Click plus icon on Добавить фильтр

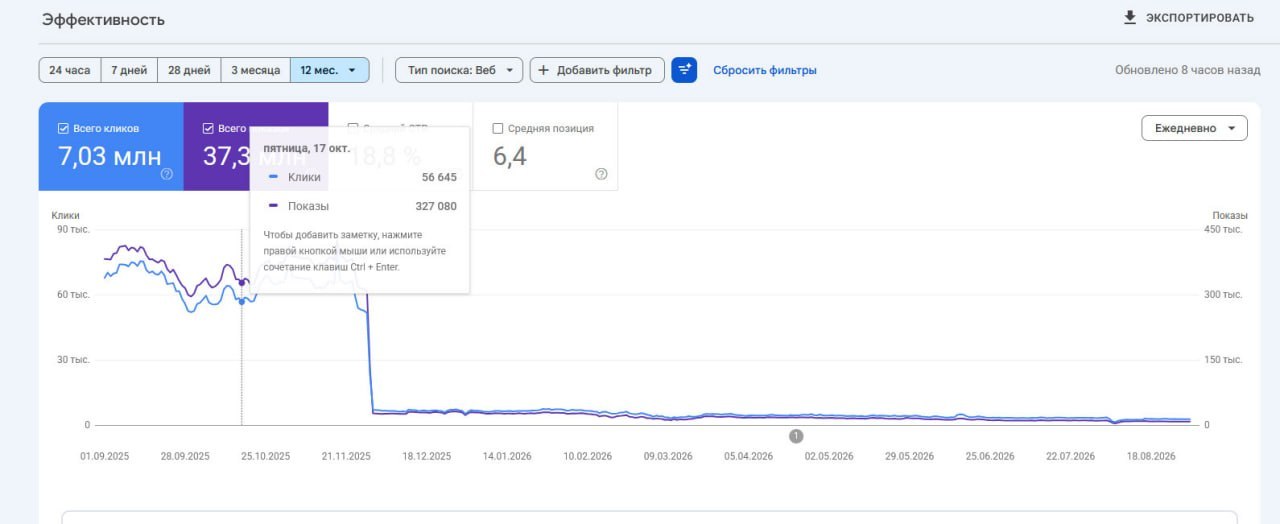[x=544, y=70]
